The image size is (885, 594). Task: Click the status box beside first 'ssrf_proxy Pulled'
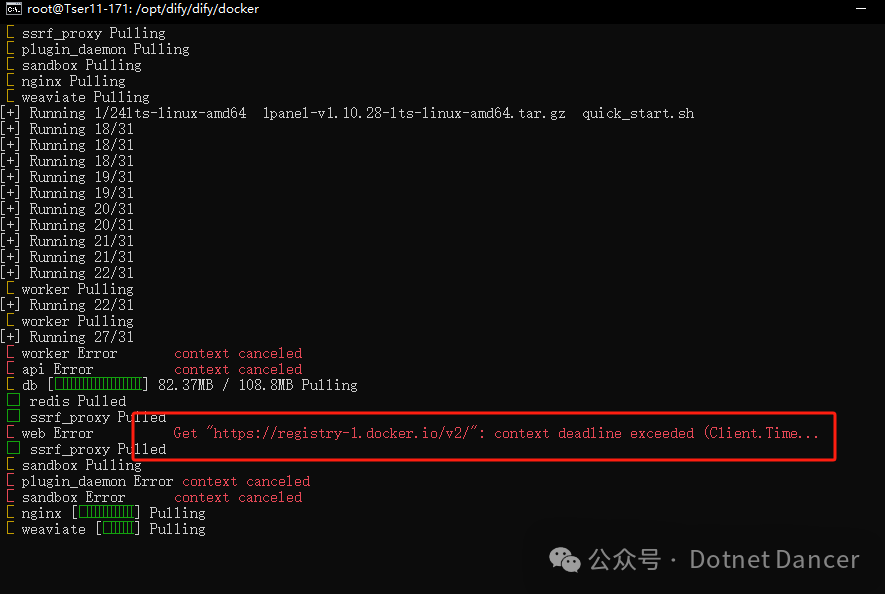[x=13, y=417]
